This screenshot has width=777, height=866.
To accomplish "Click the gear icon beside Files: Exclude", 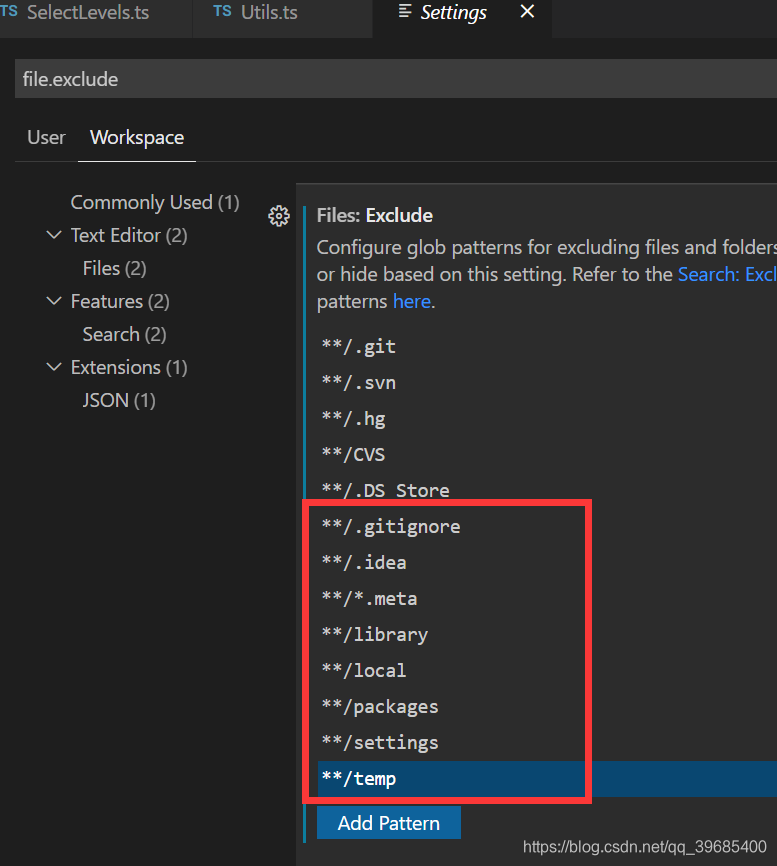I will [x=279, y=216].
